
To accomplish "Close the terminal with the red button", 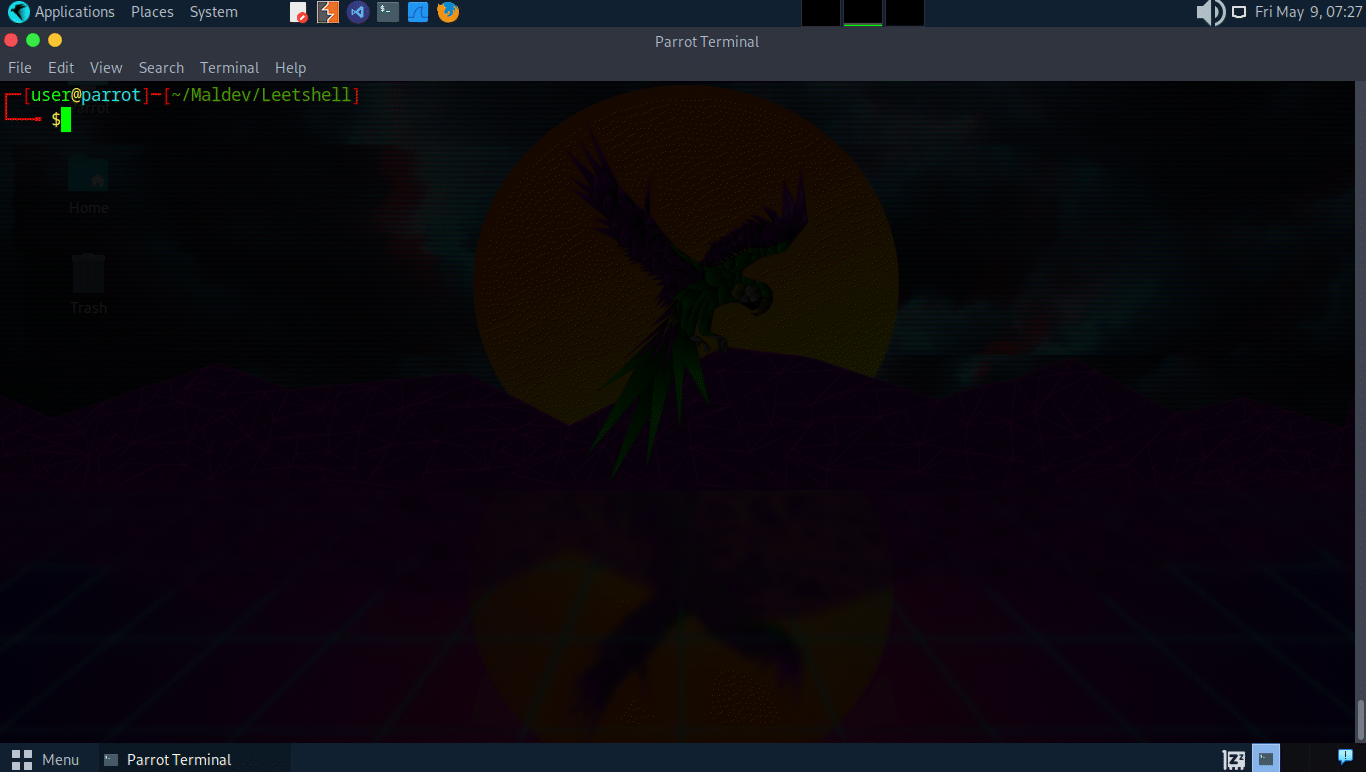I will pyautogui.click(x=11, y=40).
